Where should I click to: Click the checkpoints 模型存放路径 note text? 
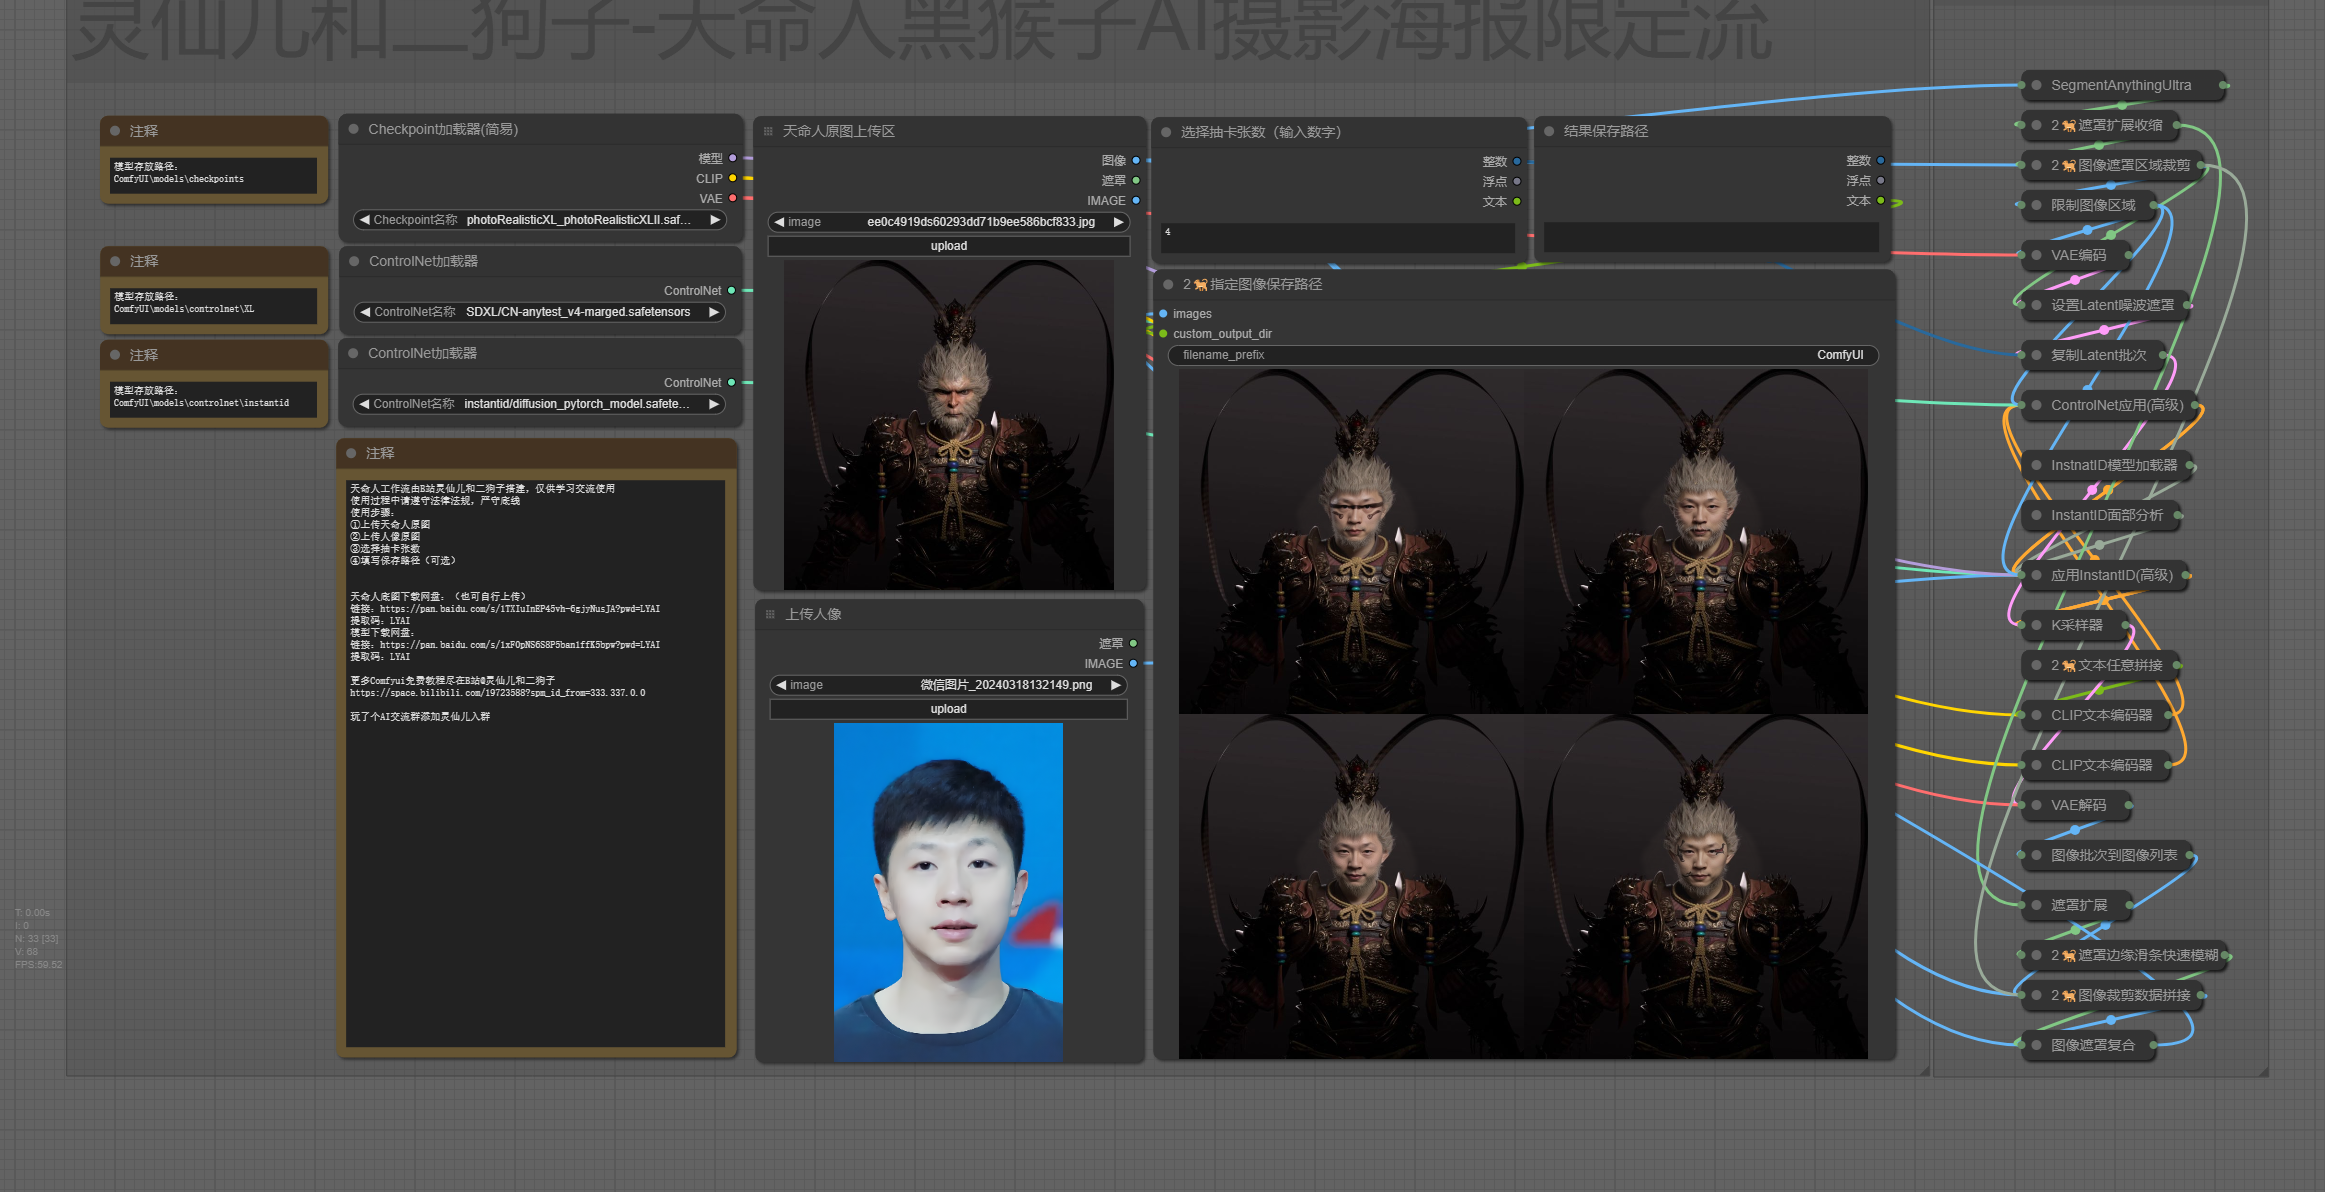[213, 173]
